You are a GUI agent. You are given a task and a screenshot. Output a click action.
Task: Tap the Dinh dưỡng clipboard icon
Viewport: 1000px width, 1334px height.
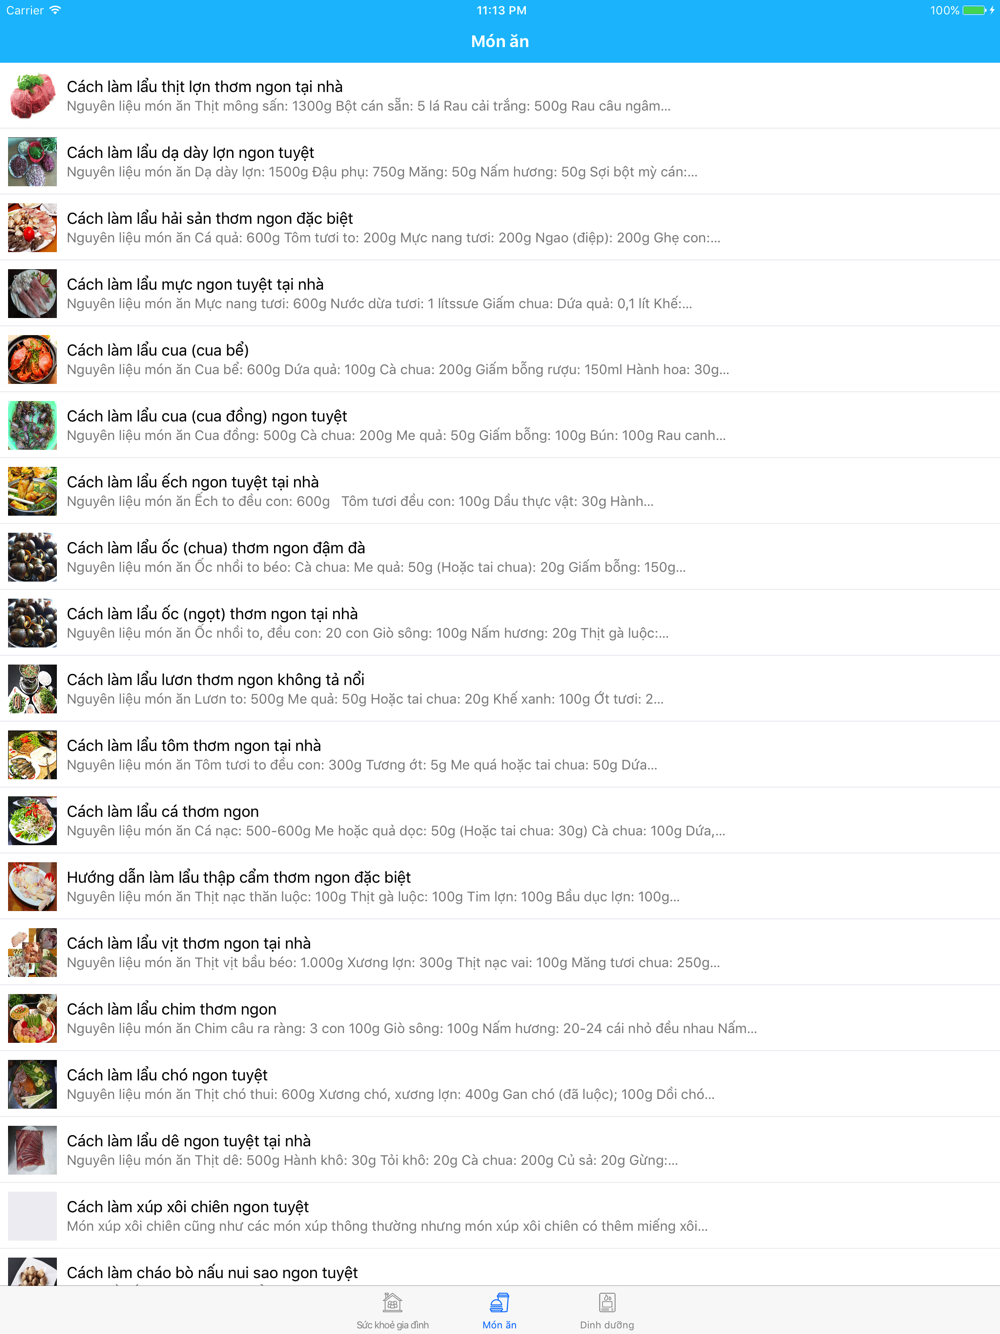tap(607, 1302)
